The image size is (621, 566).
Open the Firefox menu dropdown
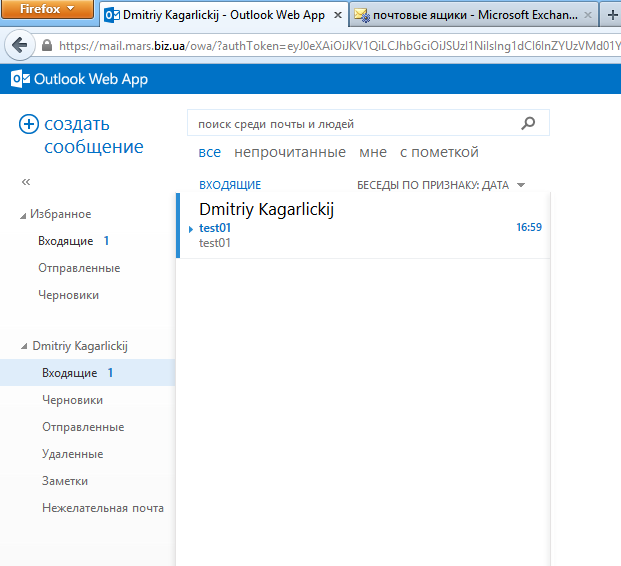click(x=47, y=9)
